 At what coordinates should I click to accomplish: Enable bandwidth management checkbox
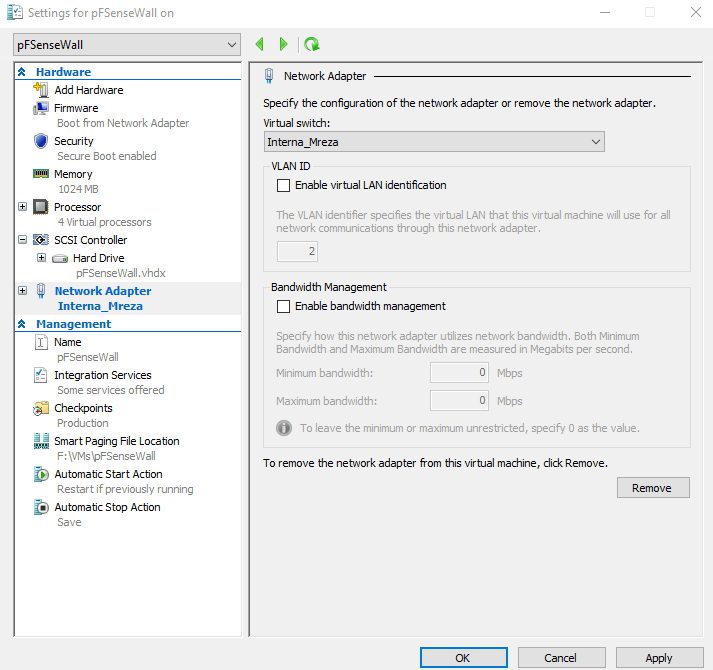pos(283,306)
